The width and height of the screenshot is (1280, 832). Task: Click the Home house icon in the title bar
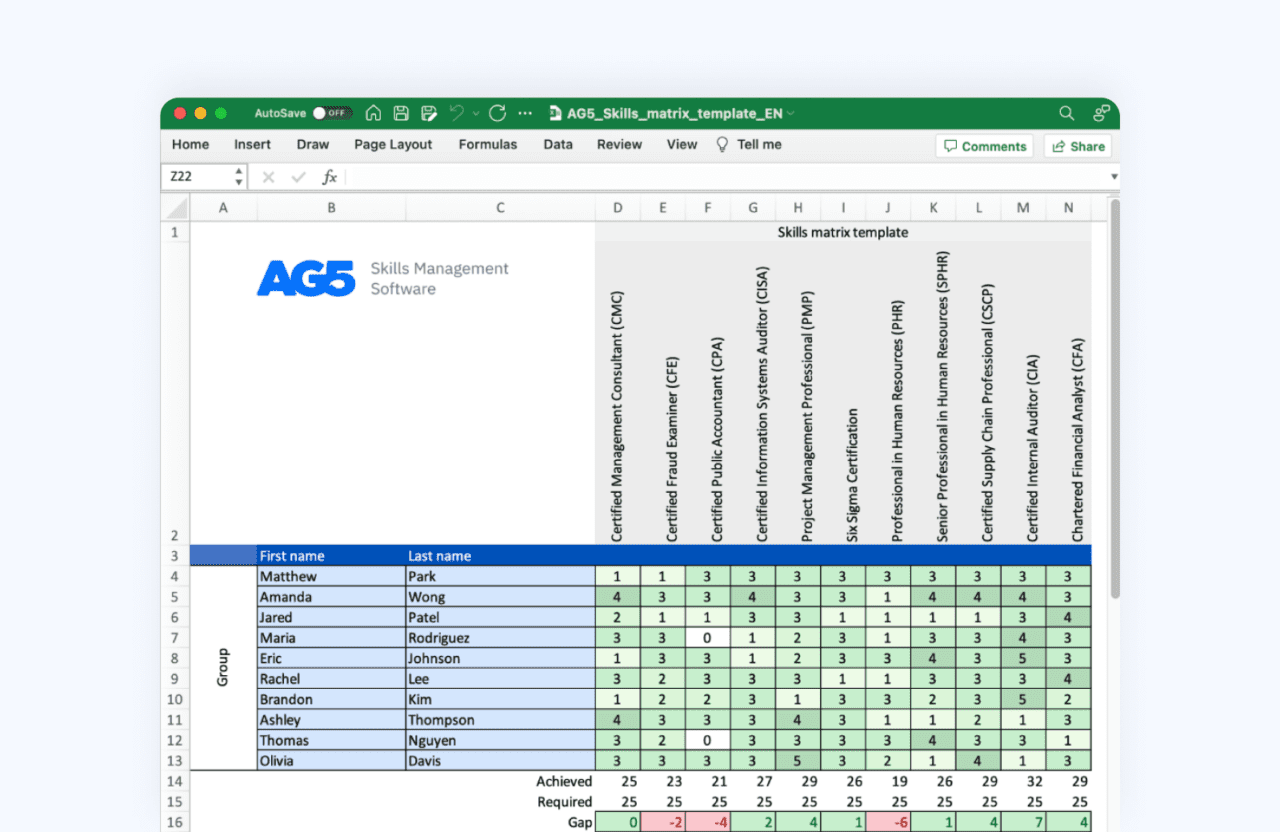click(x=373, y=113)
